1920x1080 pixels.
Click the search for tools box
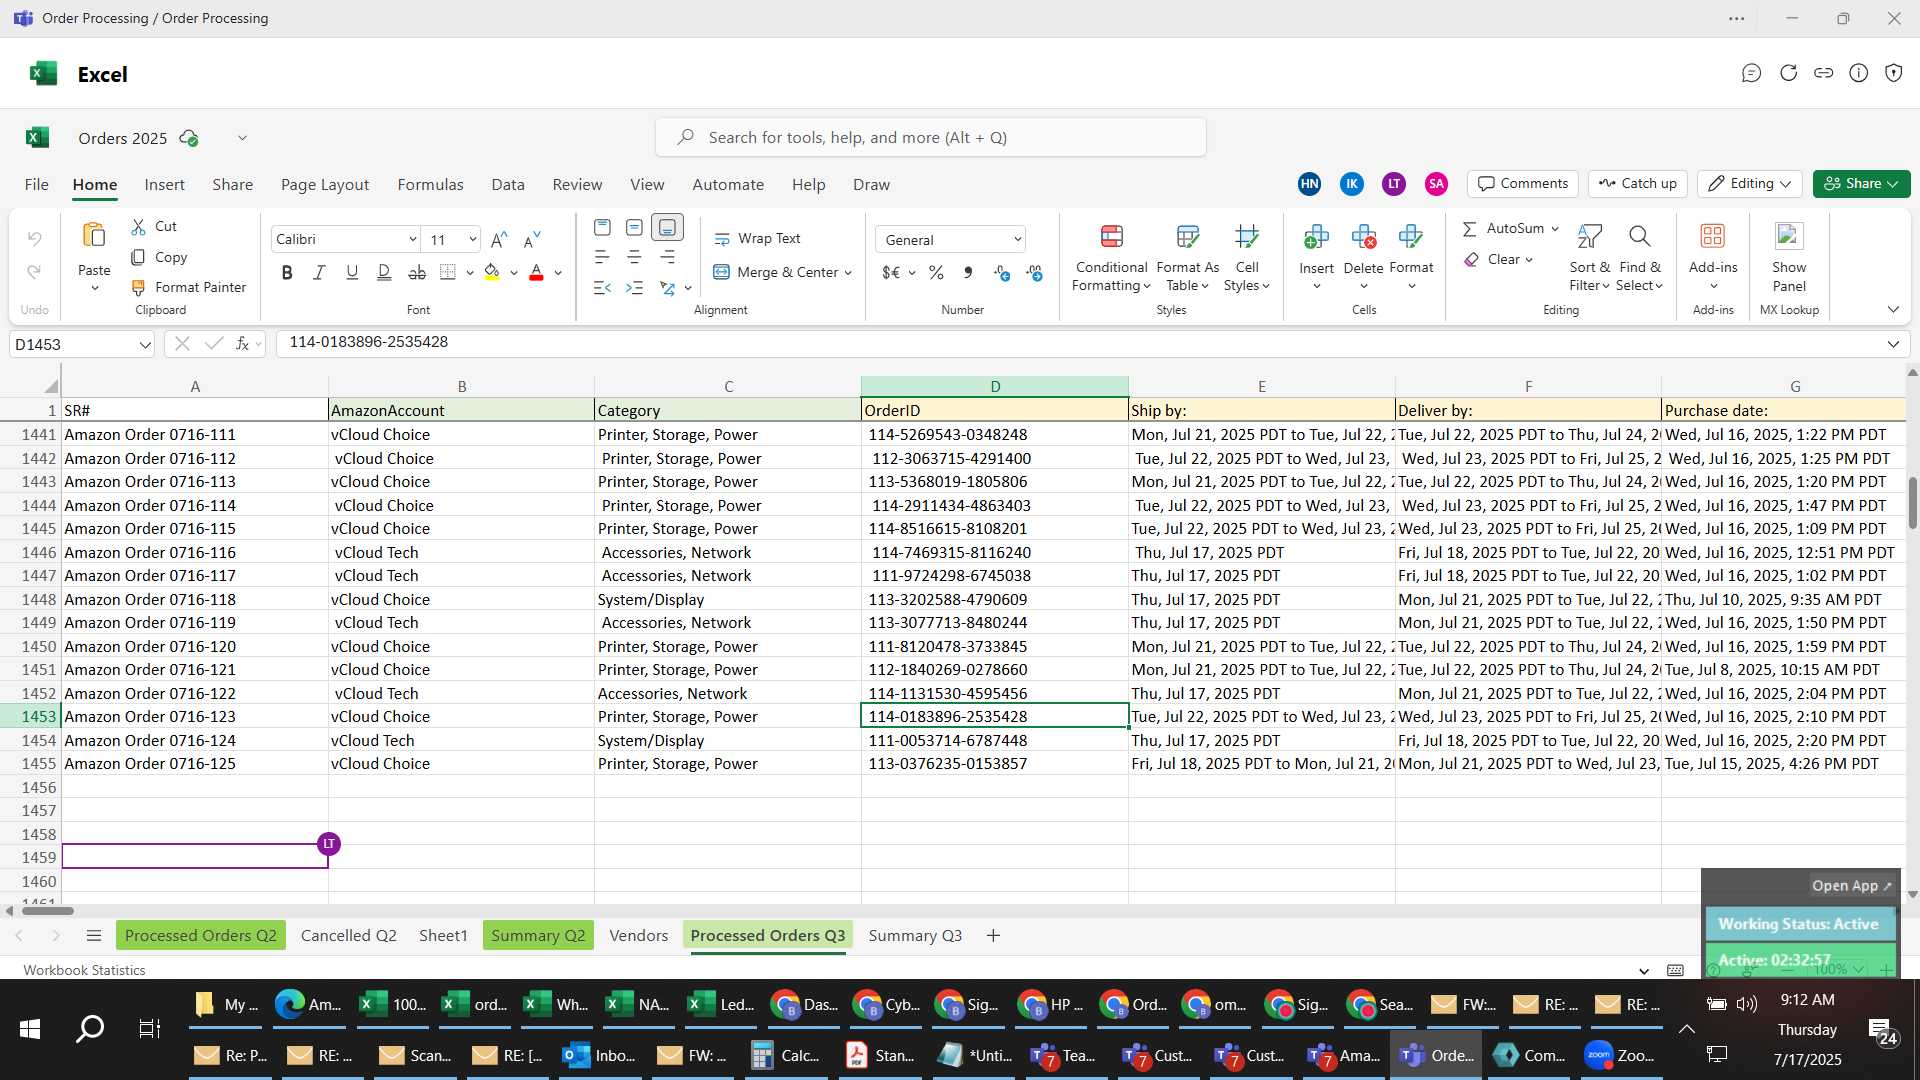click(x=931, y=138)
